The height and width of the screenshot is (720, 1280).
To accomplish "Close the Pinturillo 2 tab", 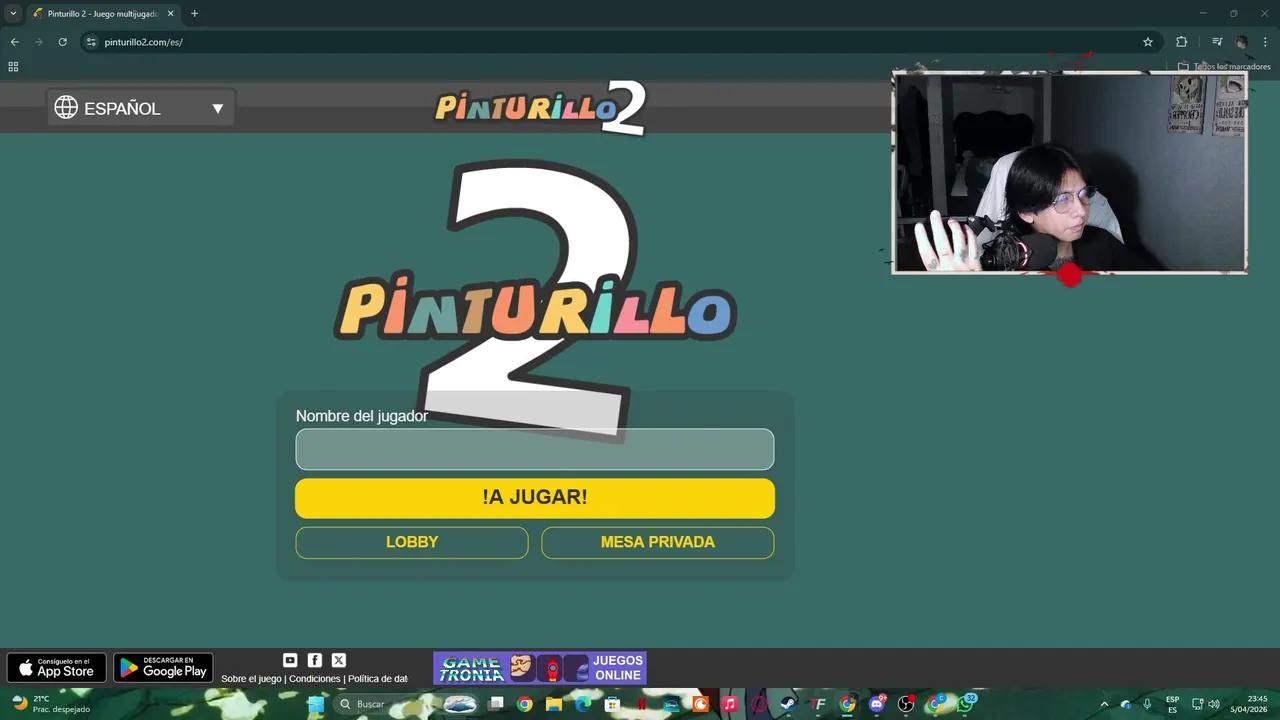I will coord(170,14).
